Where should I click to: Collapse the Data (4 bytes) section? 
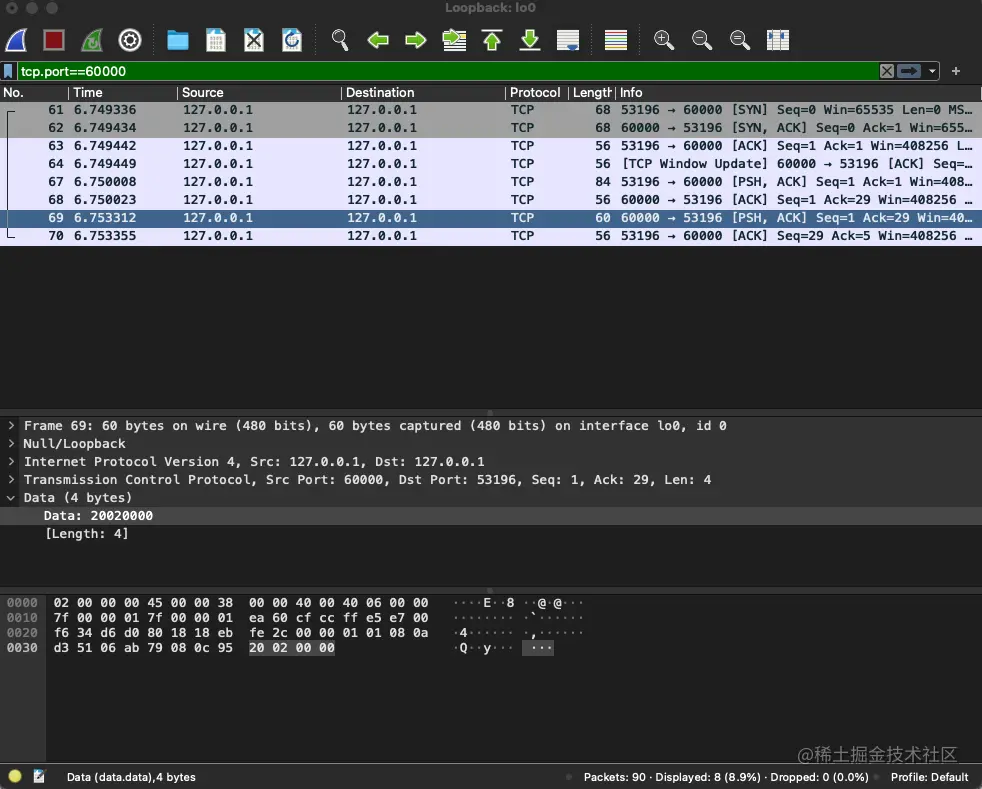(x=11, y=498)
